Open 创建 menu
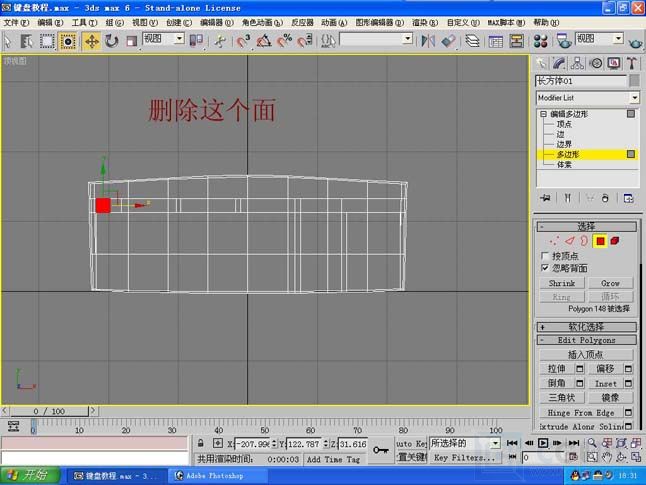The width and height of the screenshot is (646, 485). [x=179, y=23]
